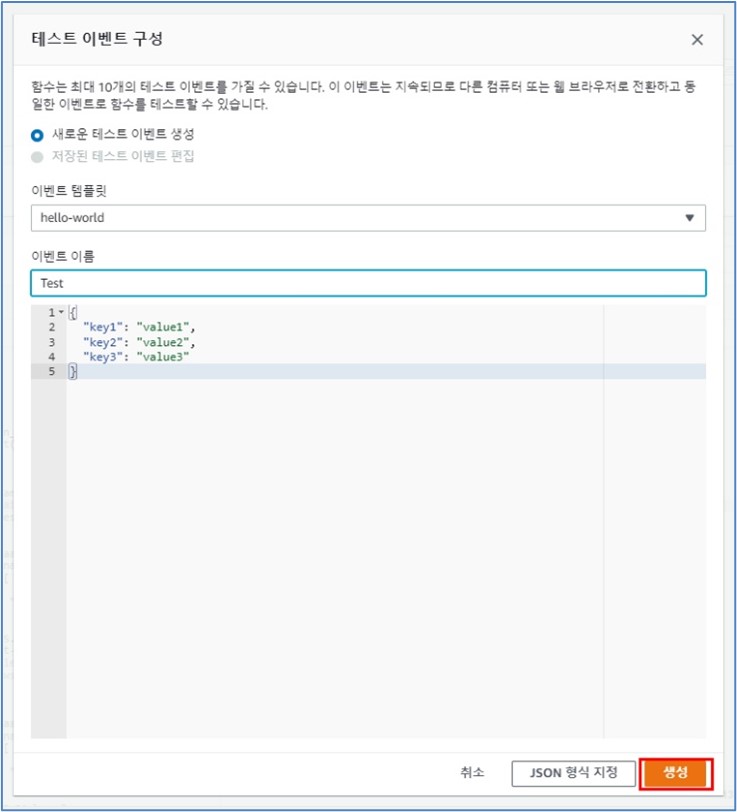The image size is (737, 812).
Task: Click line number 5 in the gutter
Action: 52,371
